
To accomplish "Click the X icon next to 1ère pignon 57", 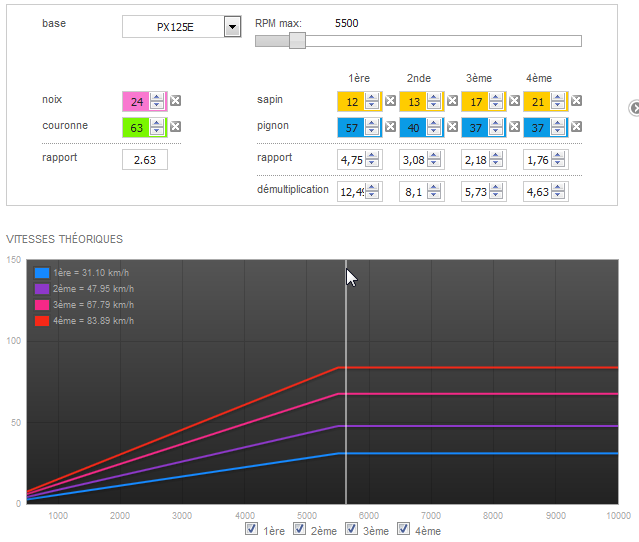I will (x=390, y=127).
